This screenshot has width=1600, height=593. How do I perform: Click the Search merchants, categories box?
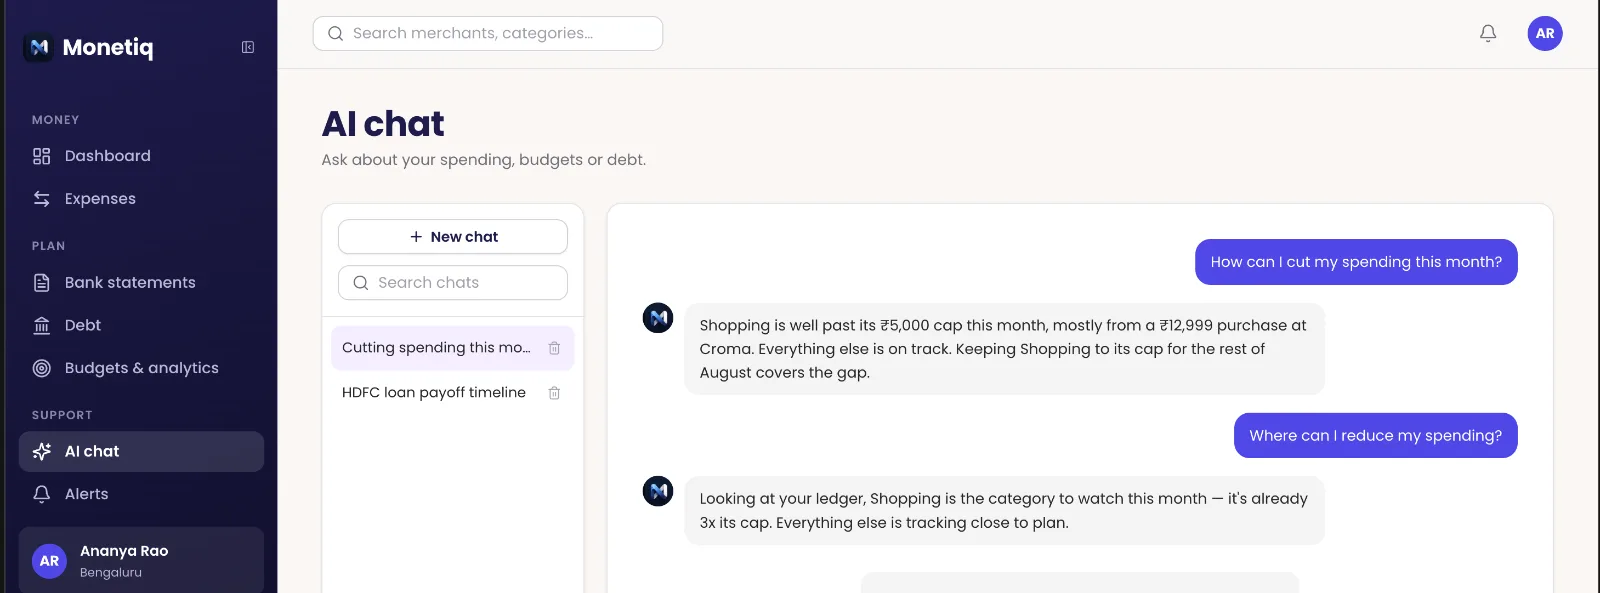pyautogui.click(x=488, y=33)
